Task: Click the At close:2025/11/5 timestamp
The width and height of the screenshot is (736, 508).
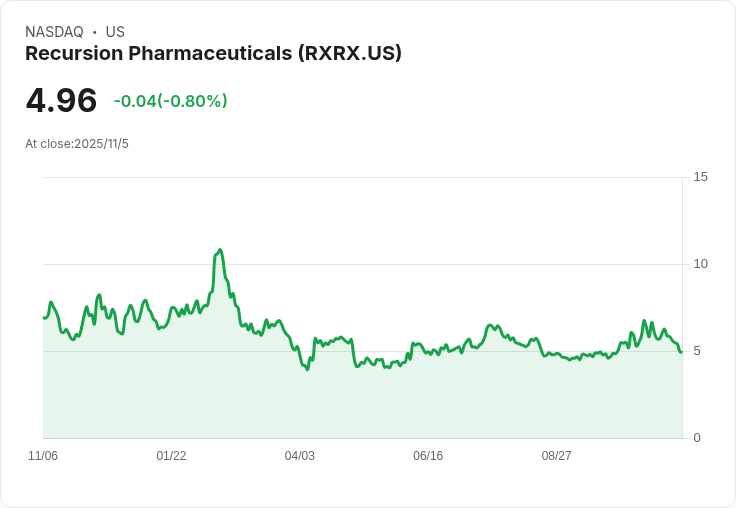Action: (x=77, y=144)
